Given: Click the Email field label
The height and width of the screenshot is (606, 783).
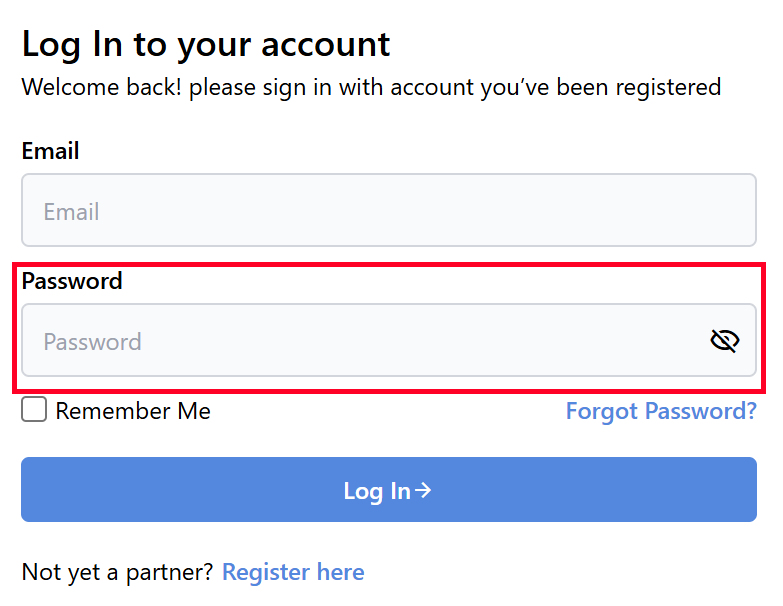Looking at the screenshot, I should 50,151.
